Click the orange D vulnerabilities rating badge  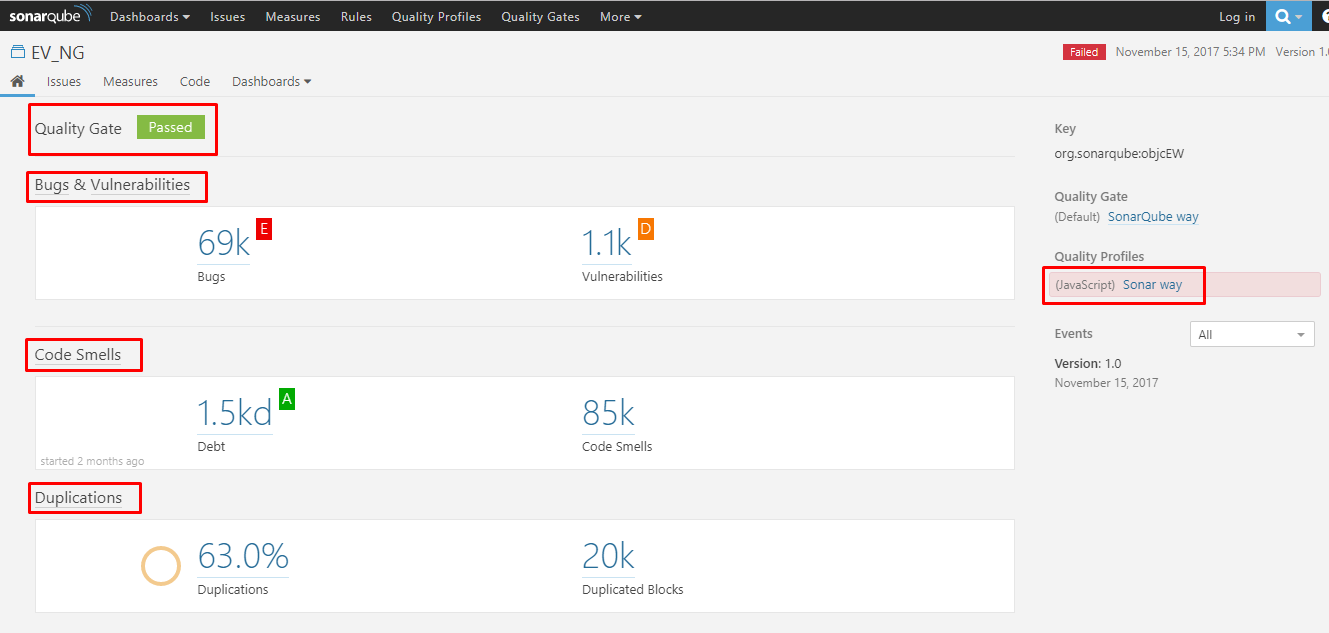(x=646, y=229)
